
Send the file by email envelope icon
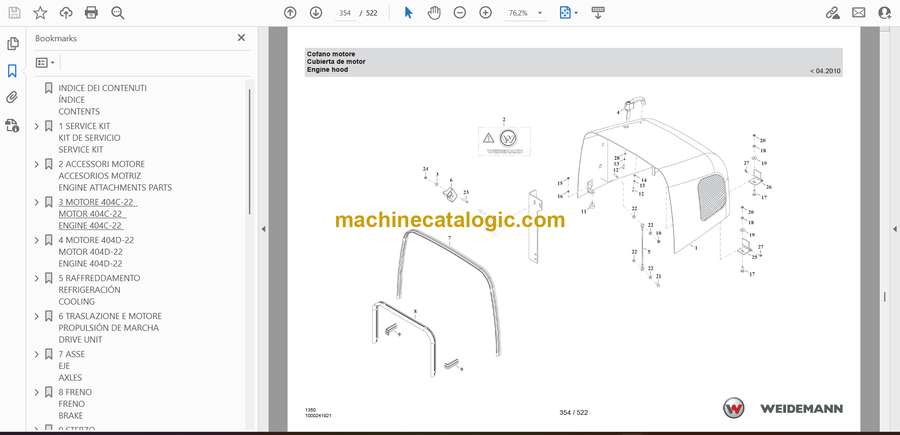[x=859, y=13]
